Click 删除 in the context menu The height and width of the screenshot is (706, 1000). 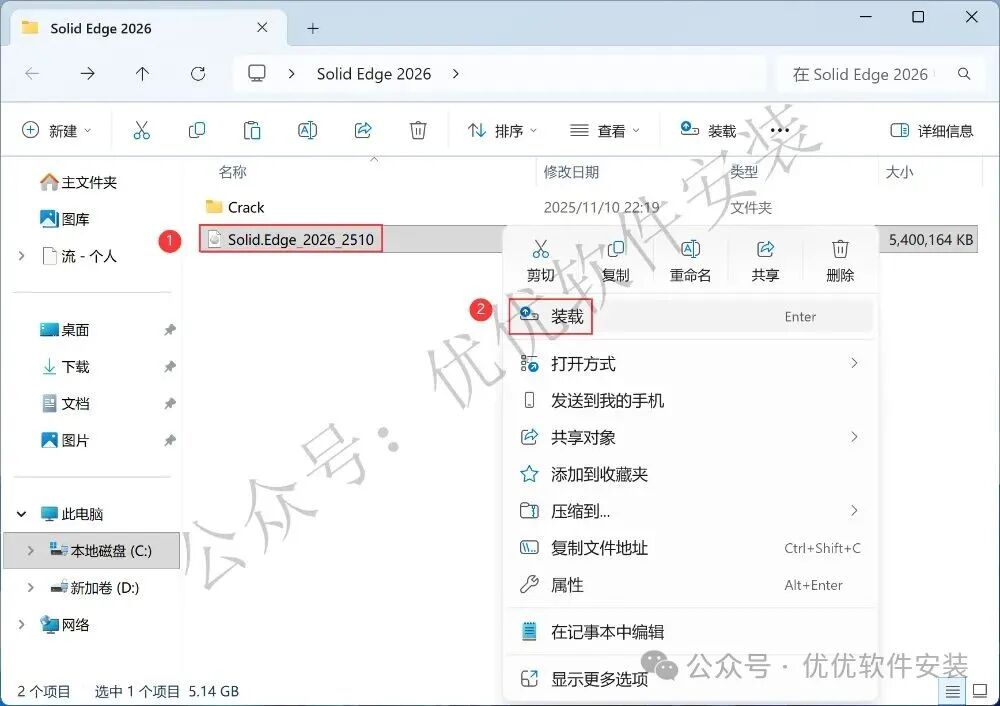[840, 260]
